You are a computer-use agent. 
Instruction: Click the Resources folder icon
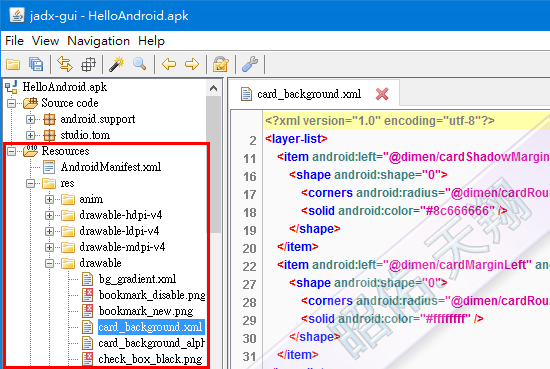point(31,151)
